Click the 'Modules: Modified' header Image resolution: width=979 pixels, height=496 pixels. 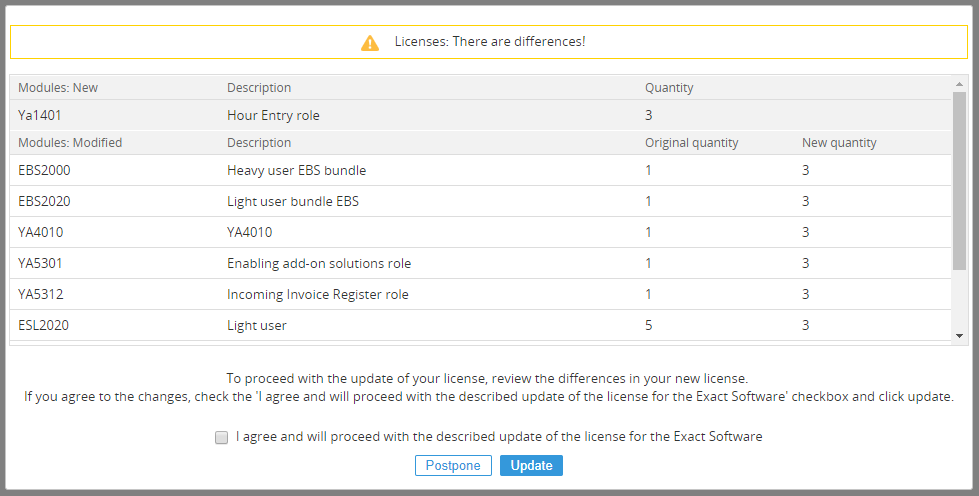coord(70,142)
